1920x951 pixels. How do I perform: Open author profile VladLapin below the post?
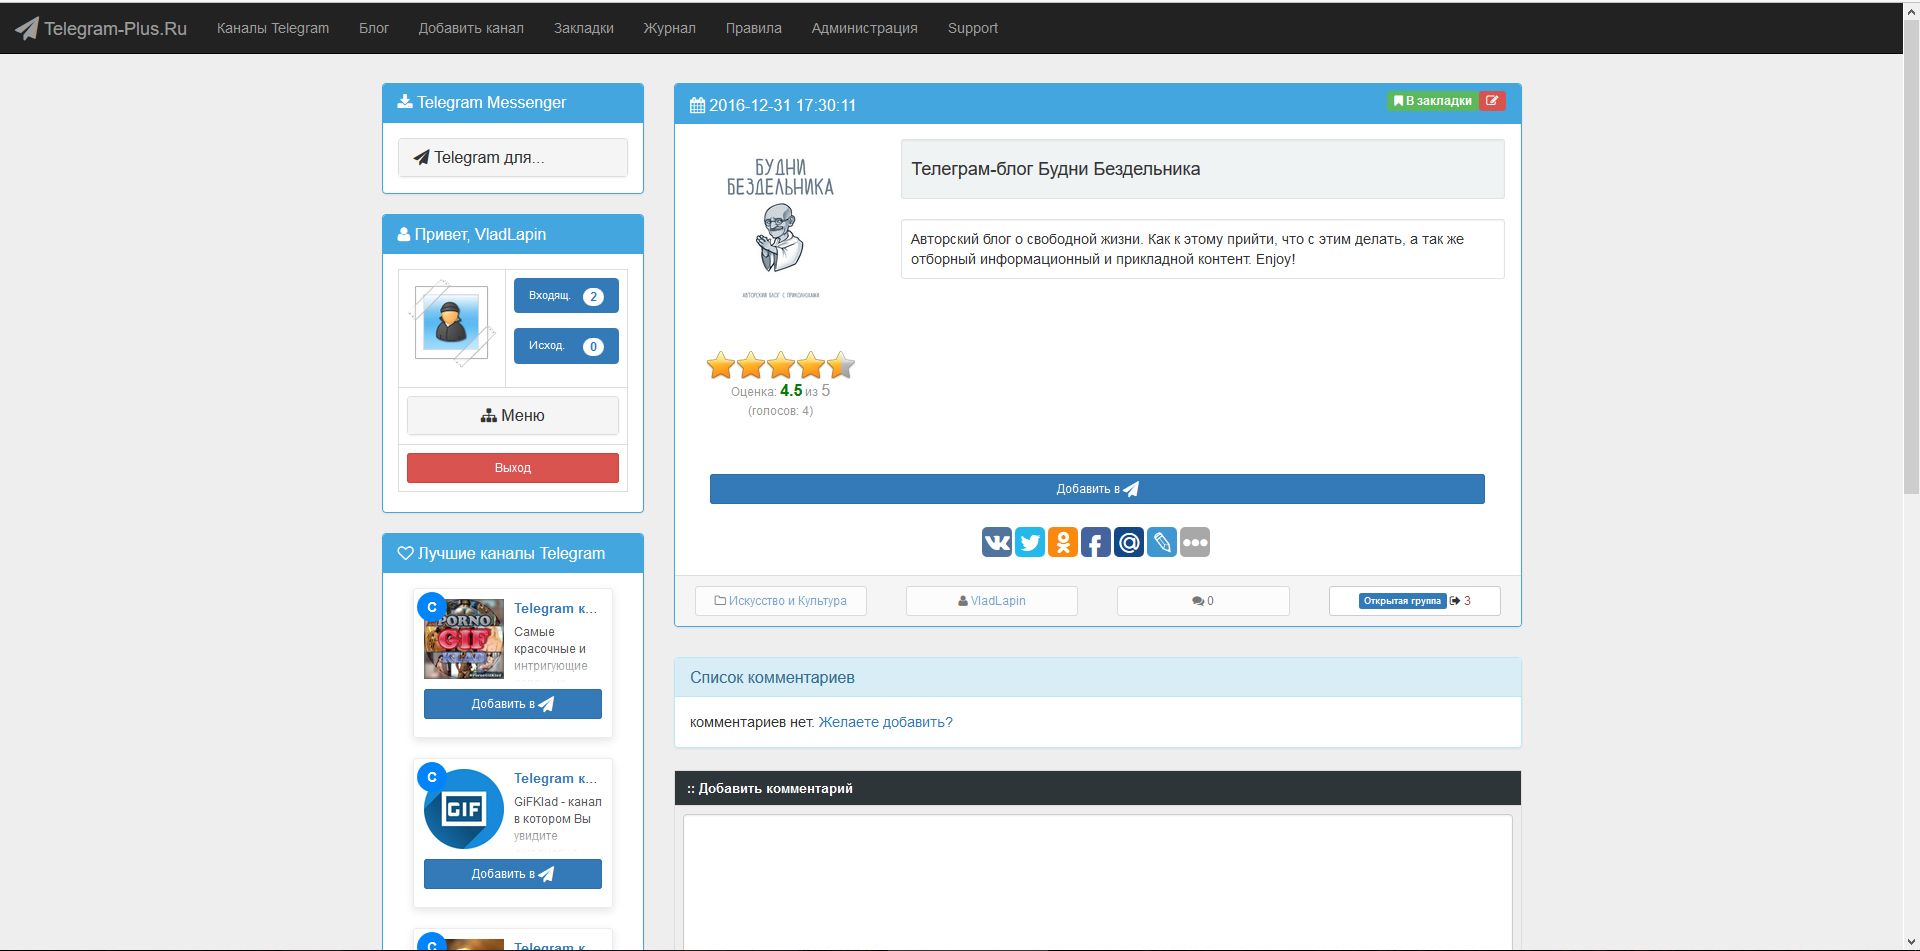click(992, 601)
